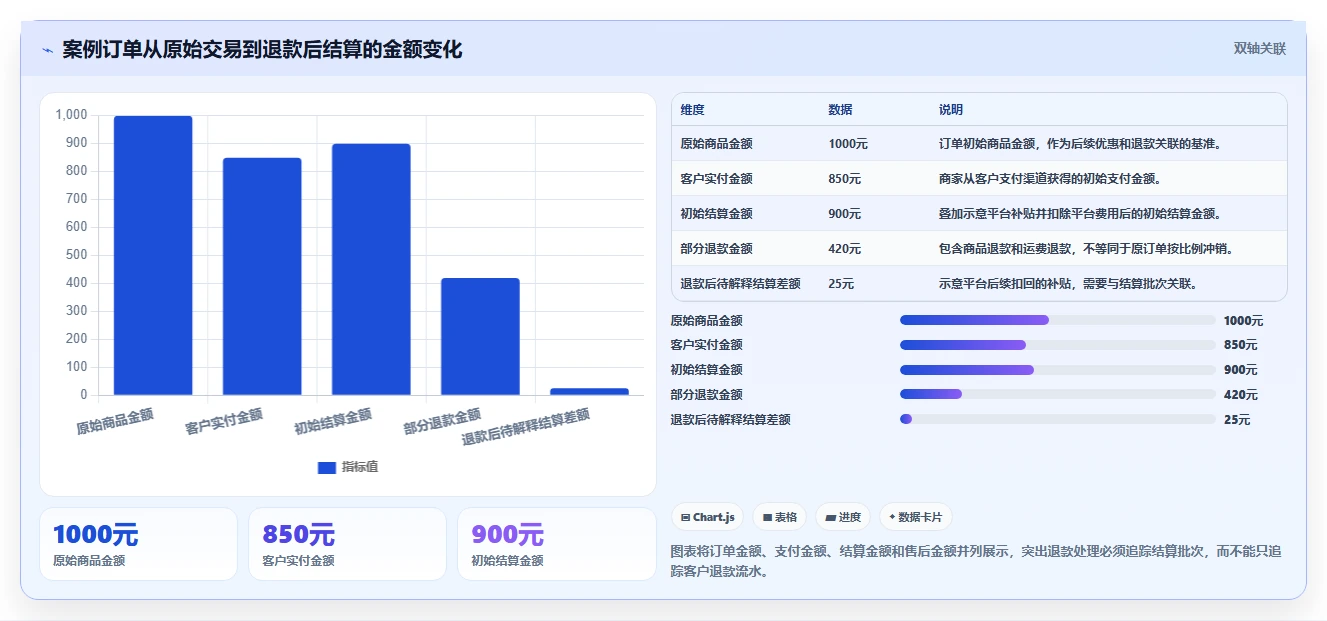The image size is (1327, 621).
Task: Click the 客户实付金额 bar in chart
Action: [262, 276]
